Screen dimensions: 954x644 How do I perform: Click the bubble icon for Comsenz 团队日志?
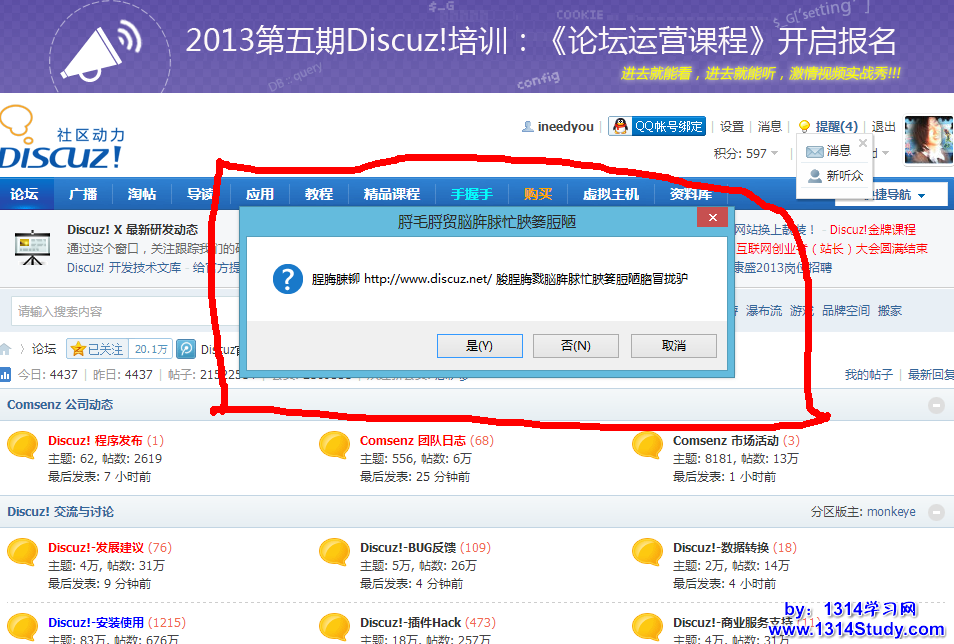[335, 445]
